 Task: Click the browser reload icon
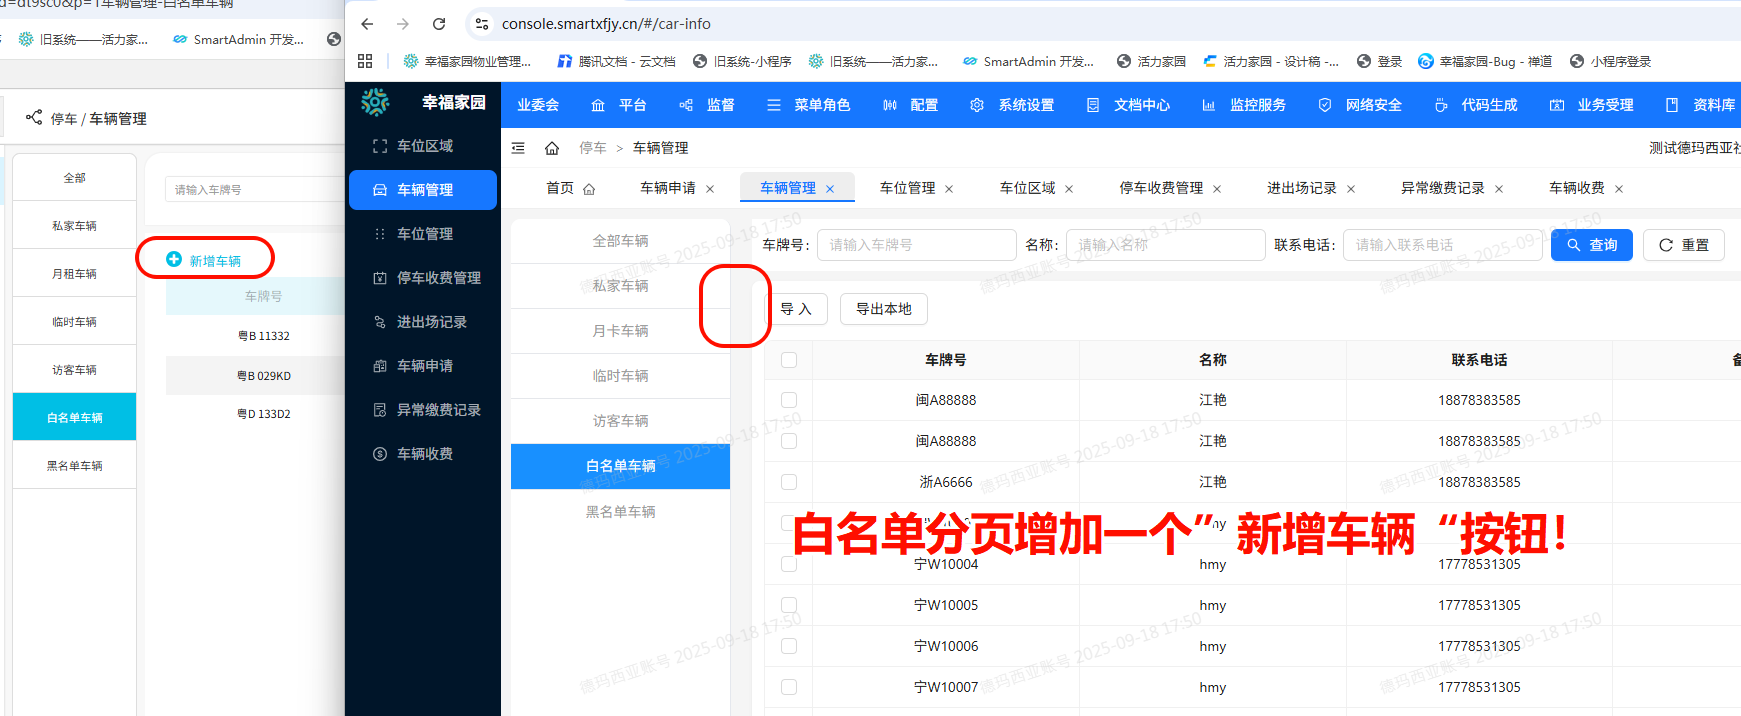pos(439,24)
